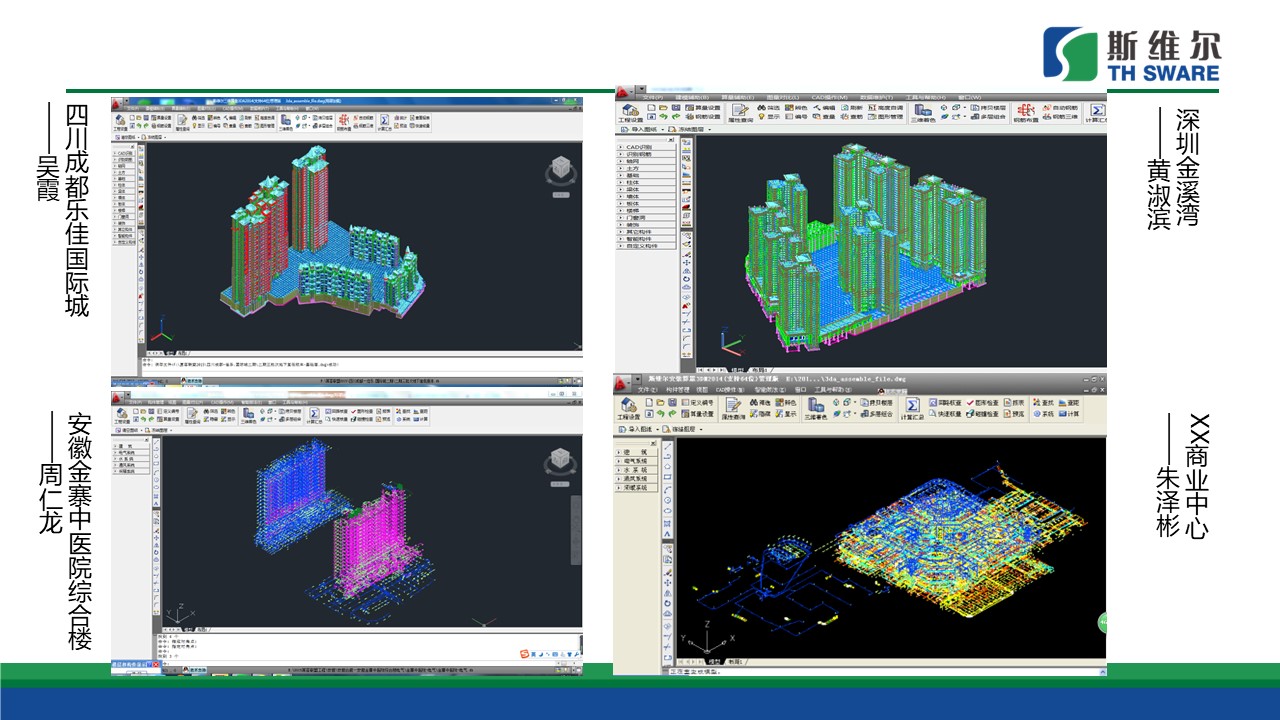Click the ViewCube in the Chengdu project viewport
This screenshot has height=720, width=1280.
pos(560,171)
